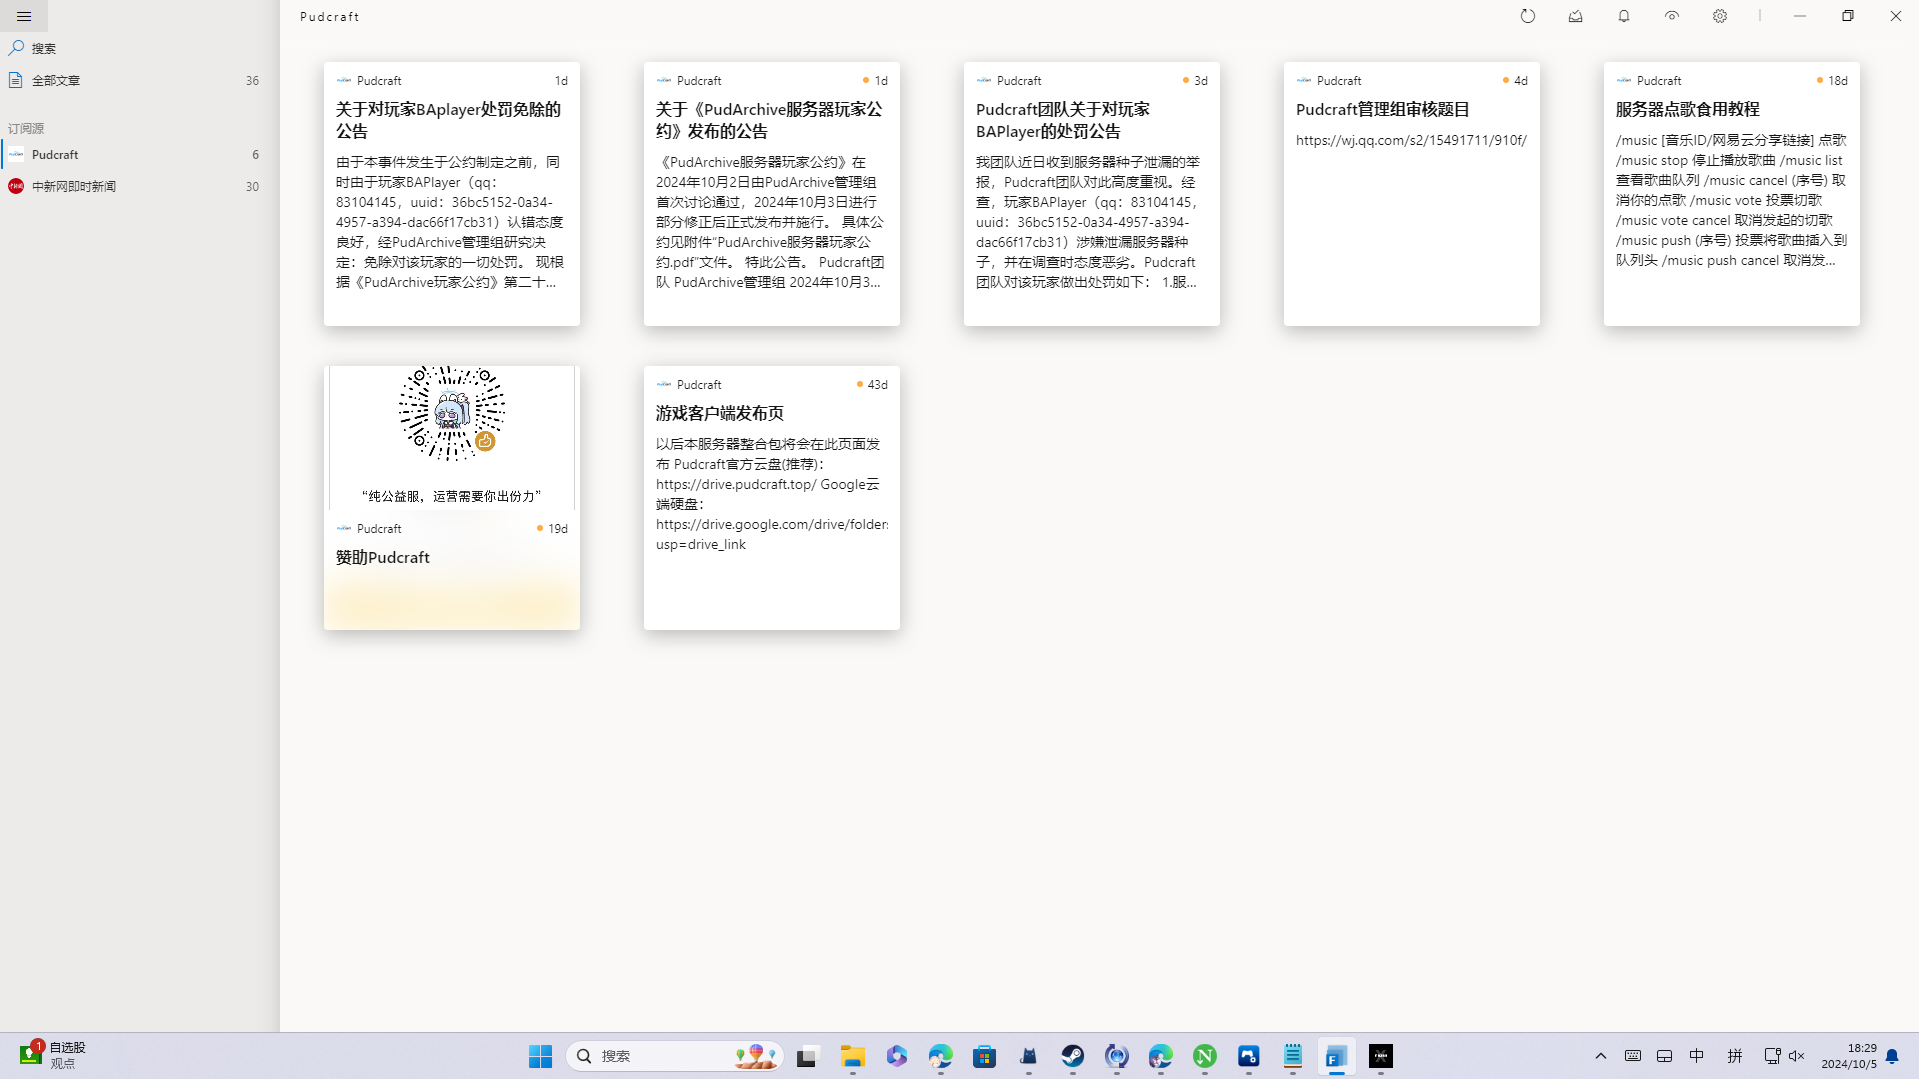The width and height of the screenshot is (1919, 1079).
Task: Click the 中 input language indicator
Action: point(1696,1056)
